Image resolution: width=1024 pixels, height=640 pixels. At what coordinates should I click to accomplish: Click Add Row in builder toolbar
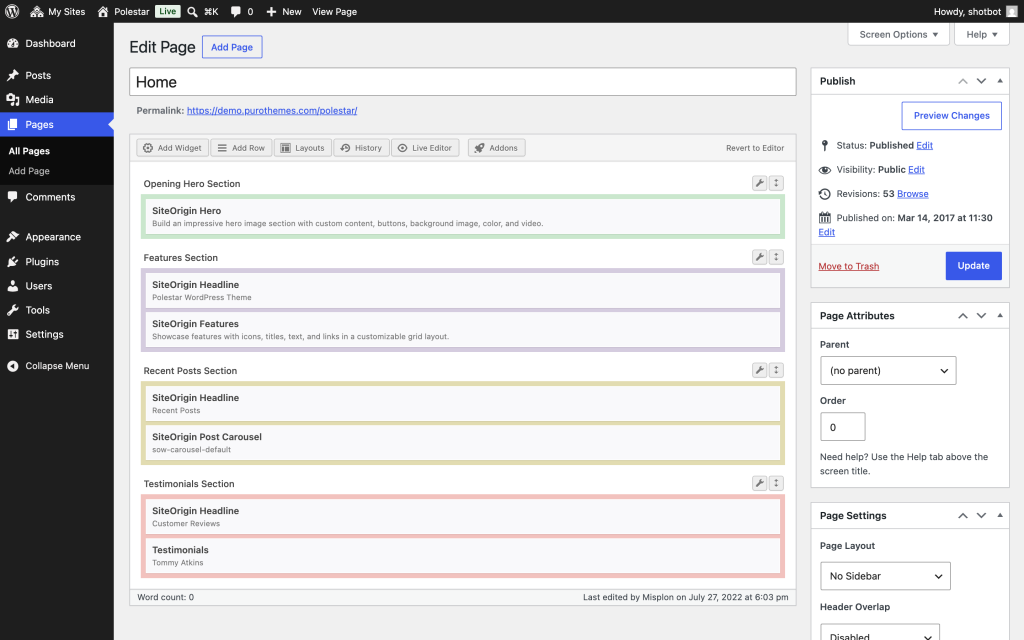pos(241,148)
